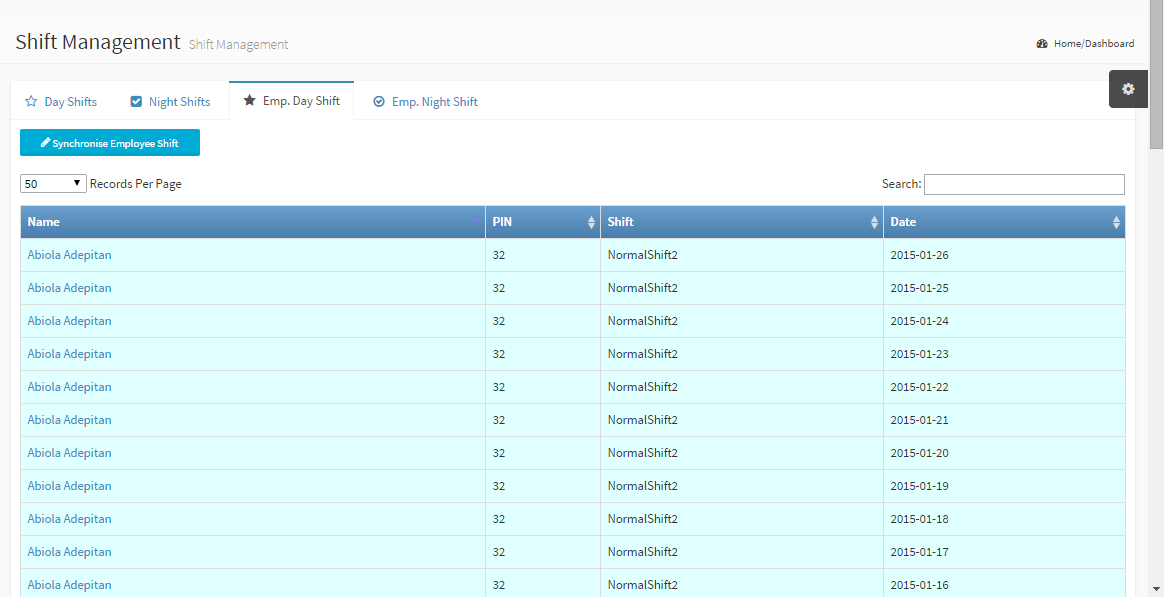This screenshot has height=597, width=1164.
Task: Click the star icon on Day Shifts tab
Action: click(x=31, y=102)
